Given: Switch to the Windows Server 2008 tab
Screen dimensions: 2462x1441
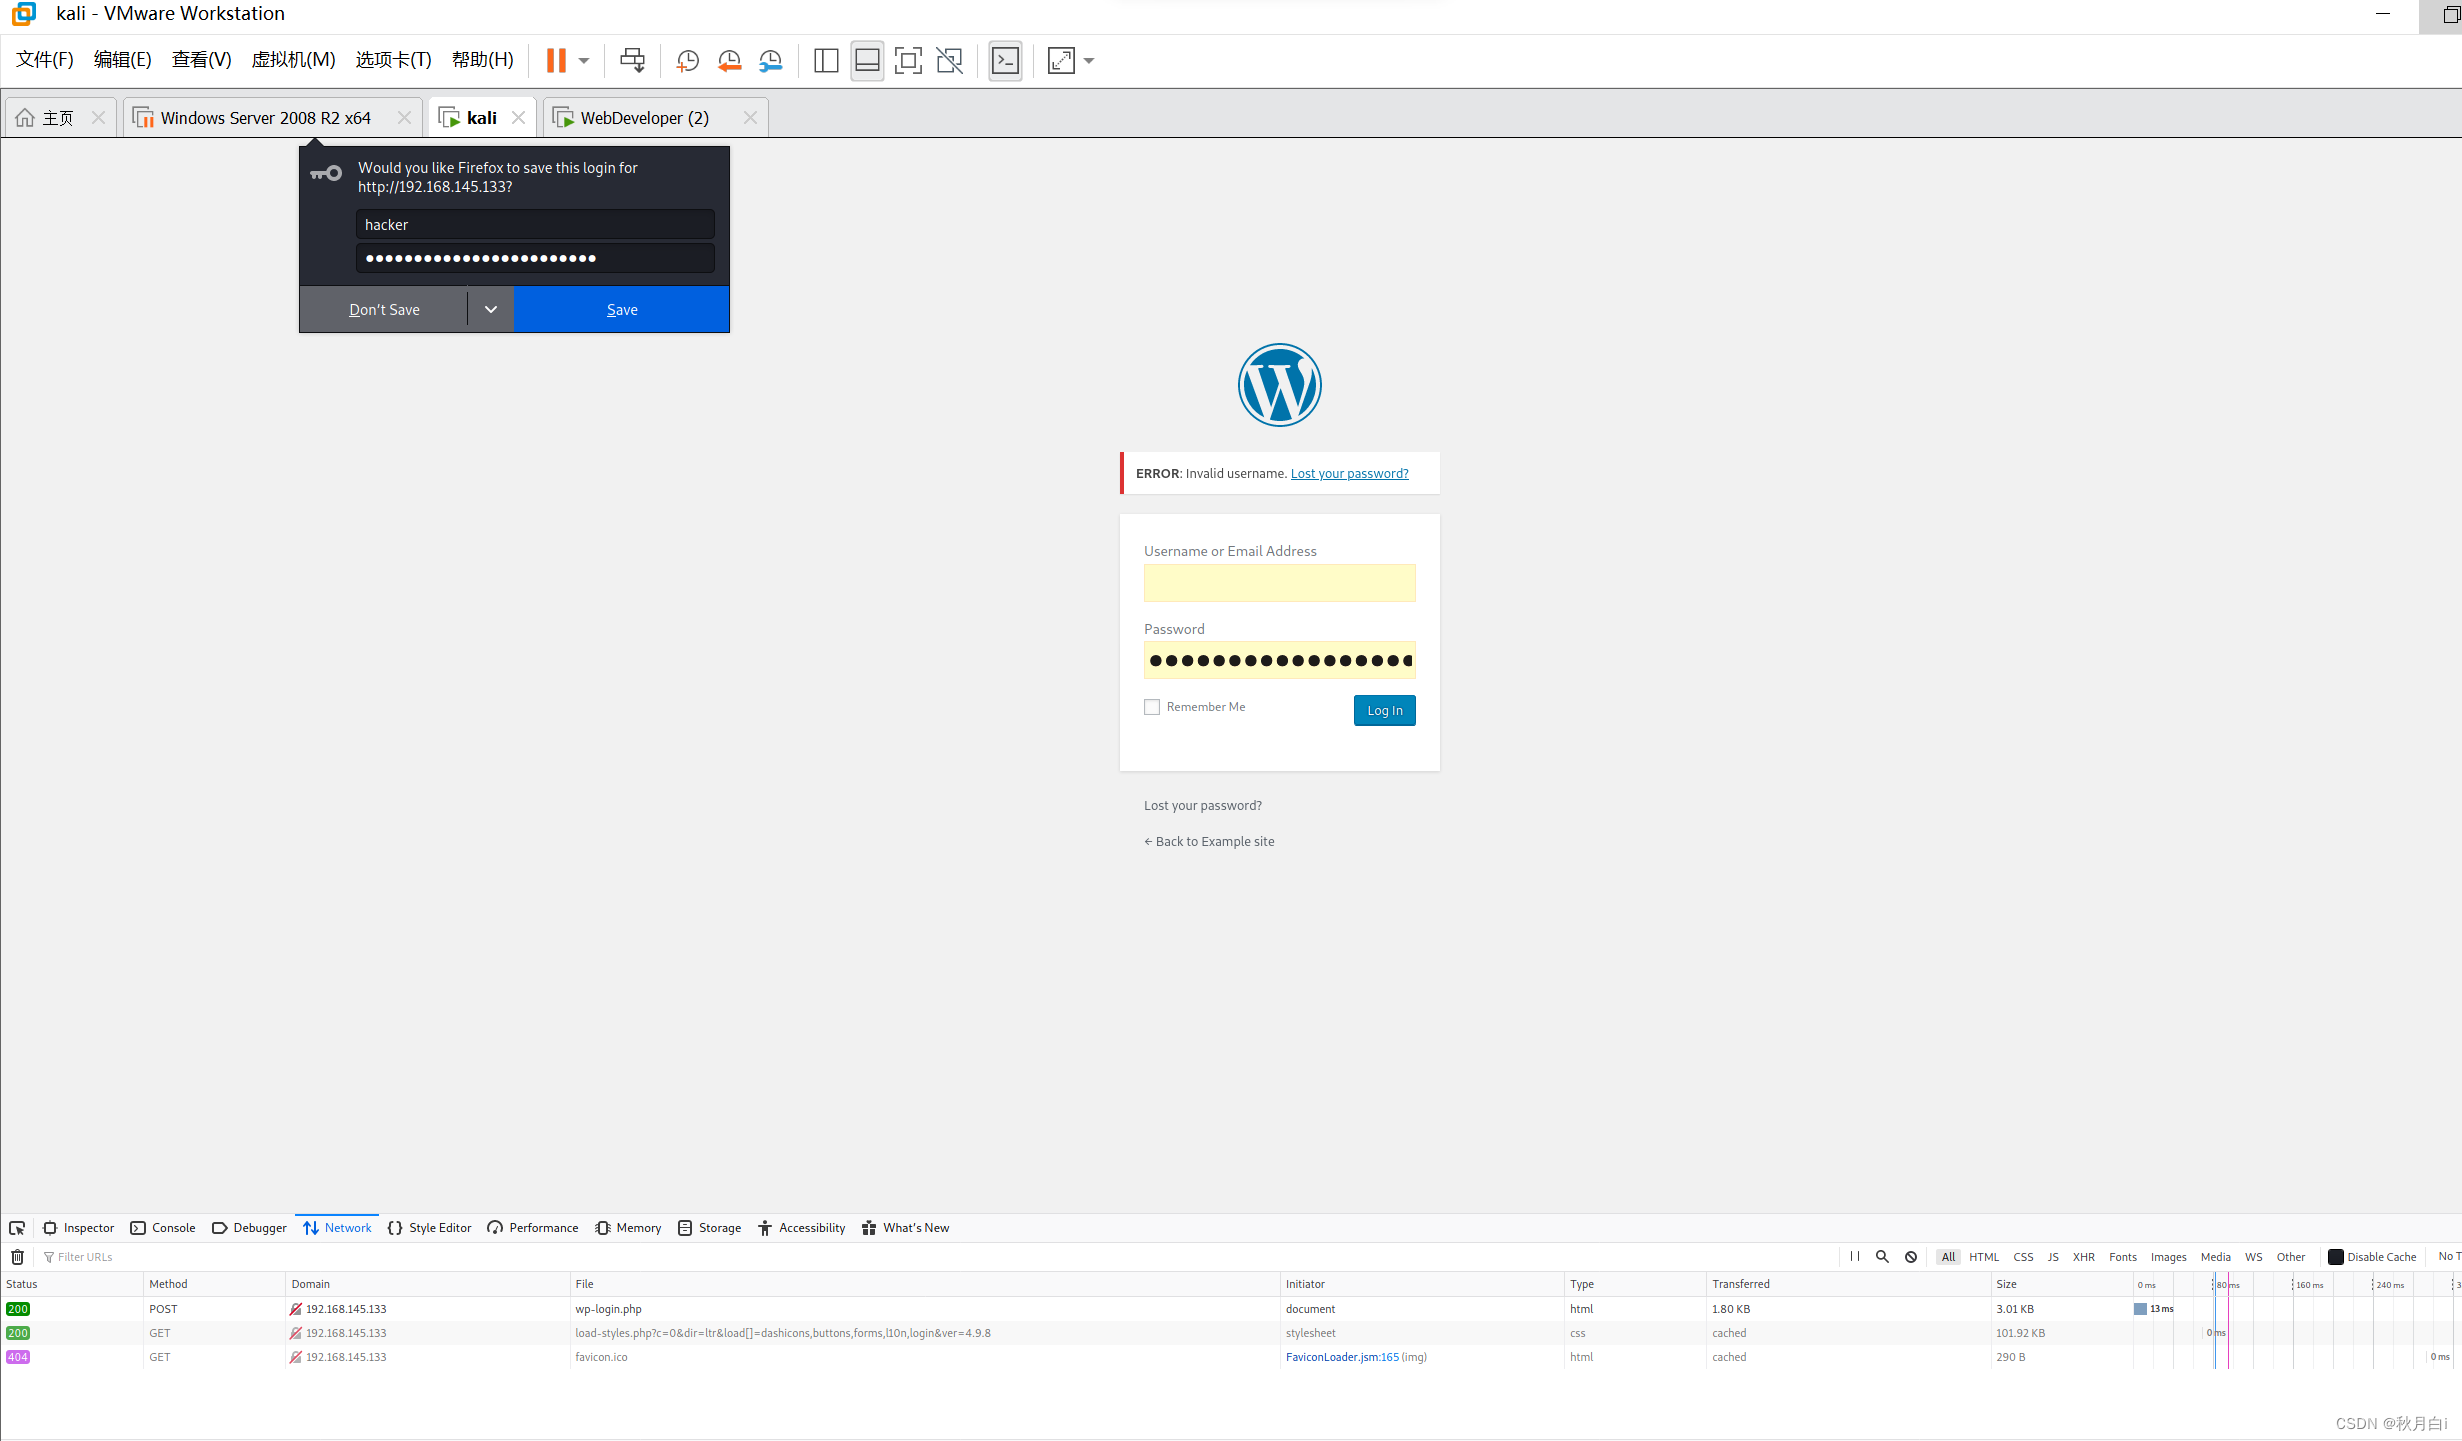Looking at the screenshot, I should pos(265,117).
